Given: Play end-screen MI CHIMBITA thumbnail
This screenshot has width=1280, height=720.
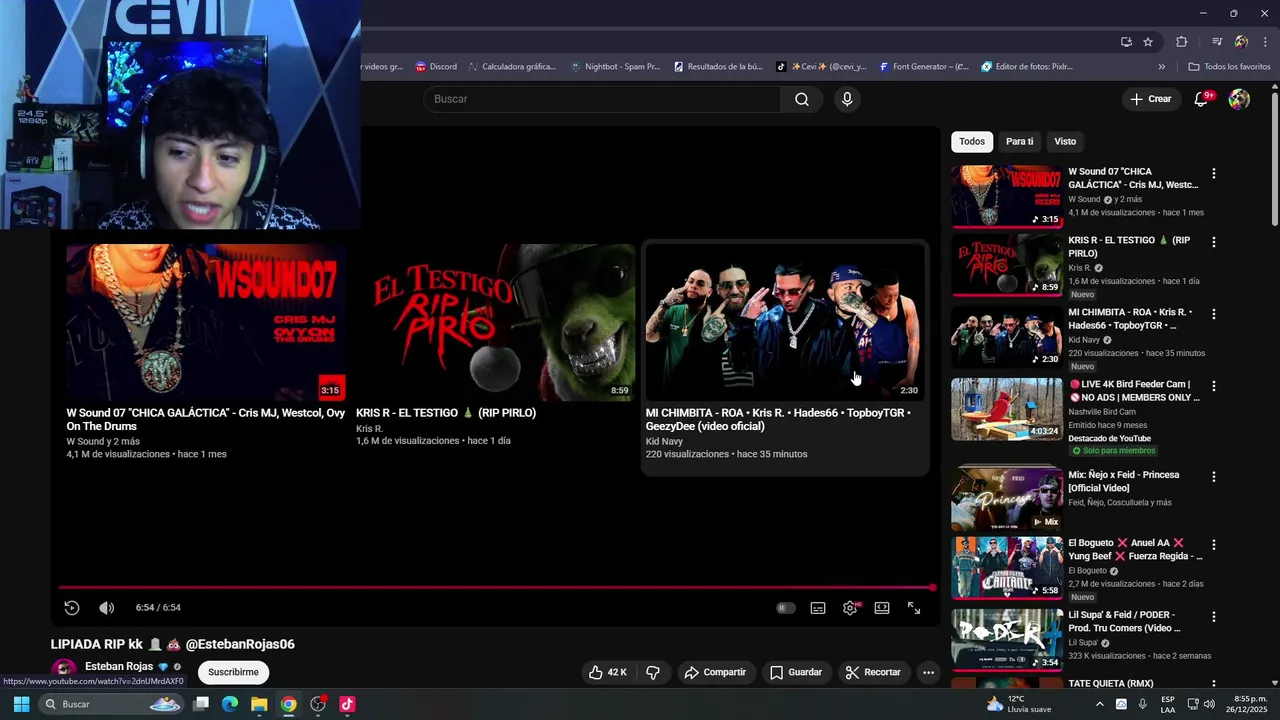Looking at the screenshot, I should [785, 323].
